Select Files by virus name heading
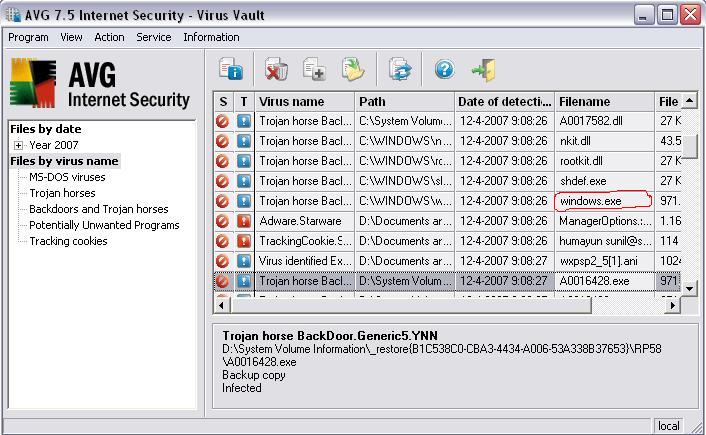 (x=64, y=161)
